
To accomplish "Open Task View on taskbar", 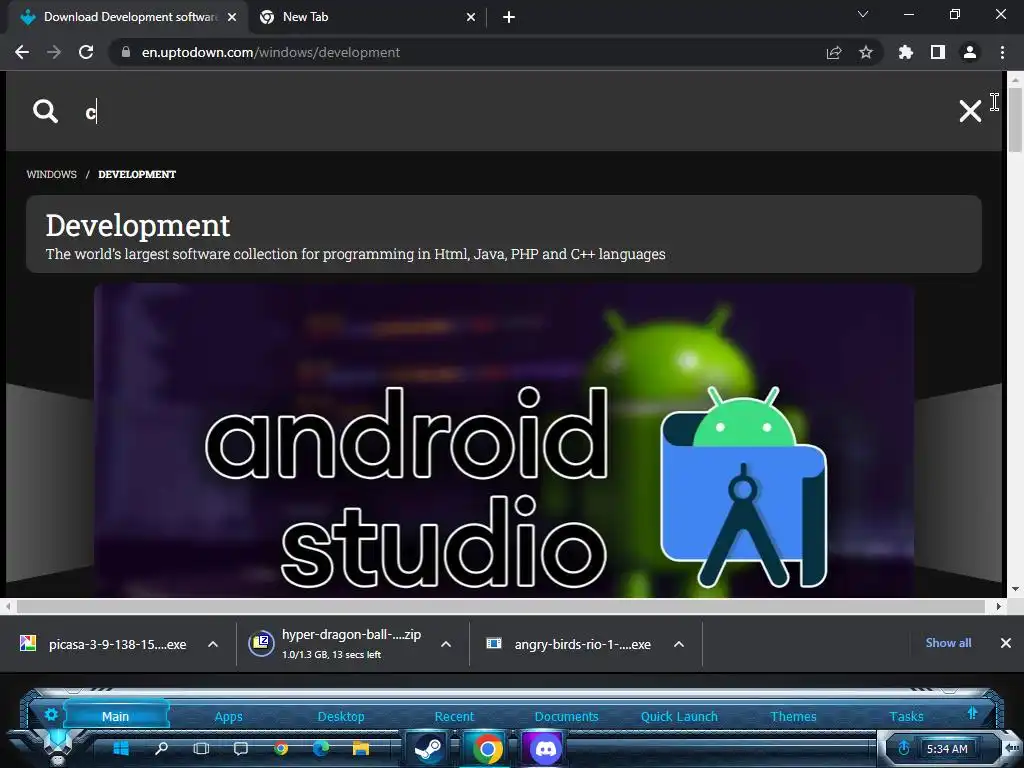I will click(x=201, y=748).
